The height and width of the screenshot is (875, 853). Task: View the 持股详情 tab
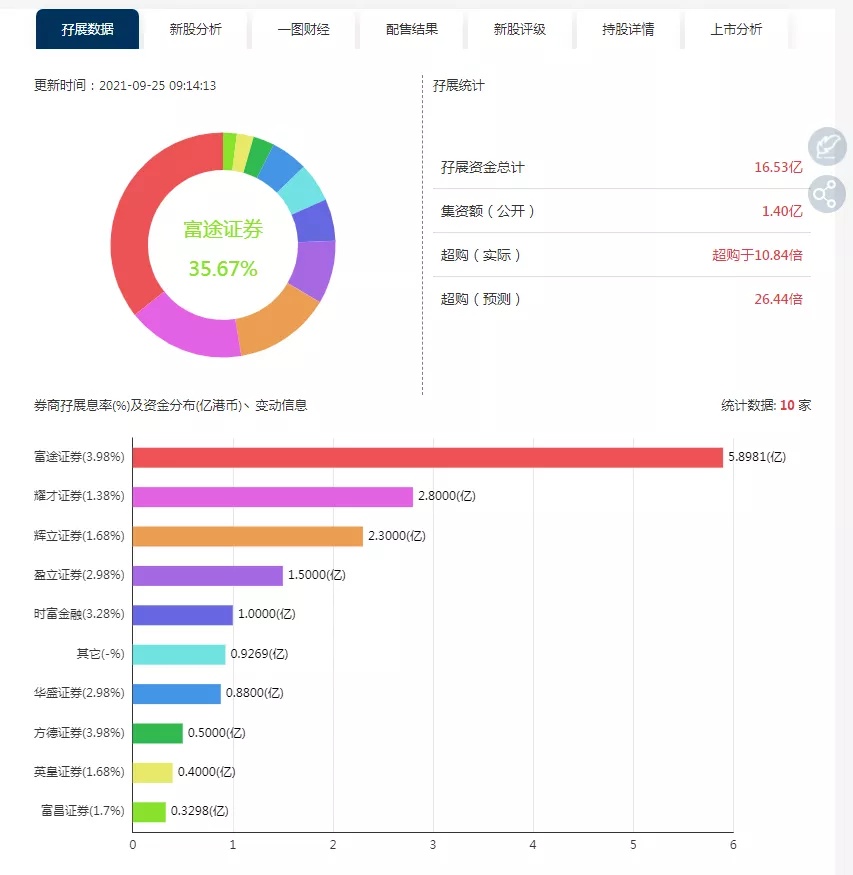628,29
